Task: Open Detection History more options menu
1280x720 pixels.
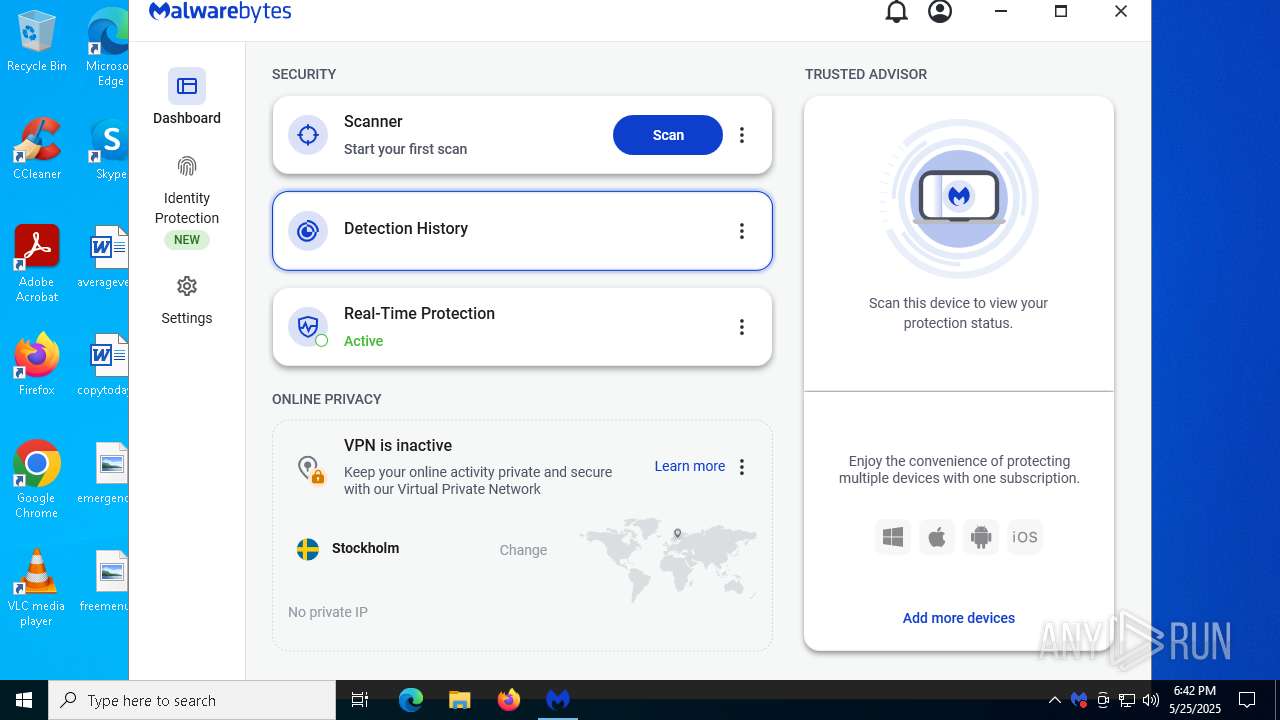Action: (x=742, y=231)
